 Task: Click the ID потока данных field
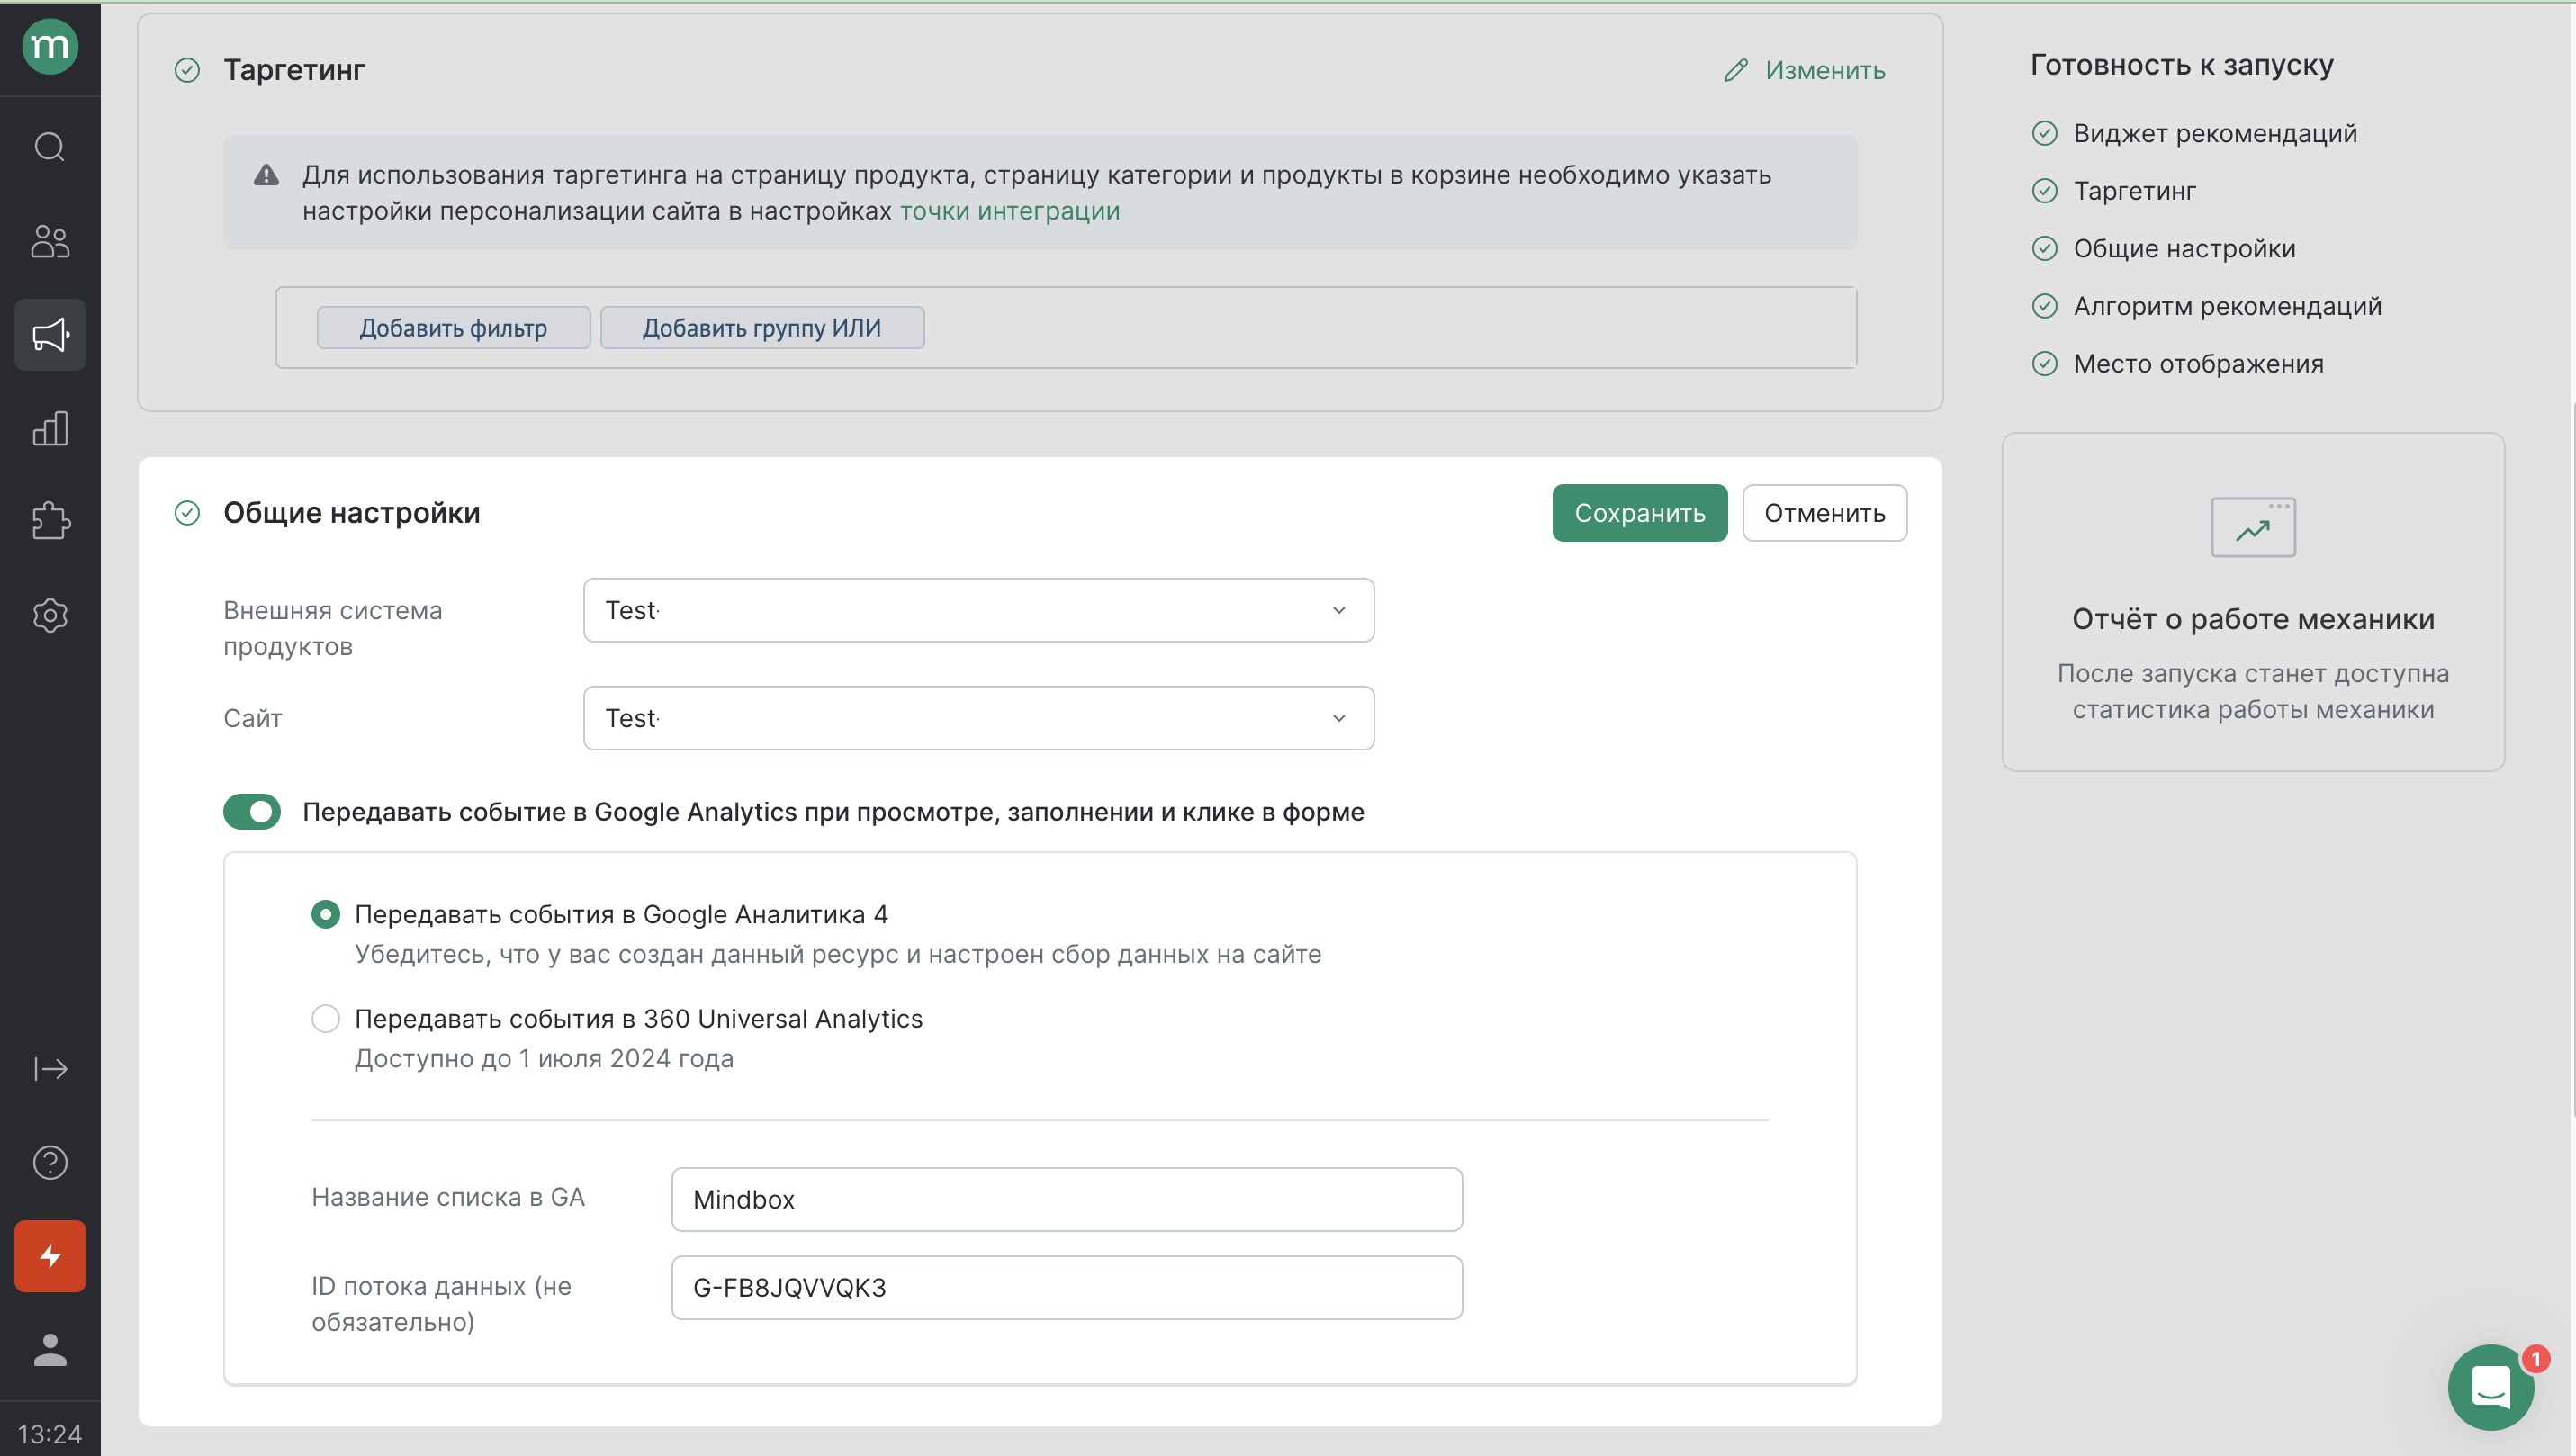point(1067,1287)
